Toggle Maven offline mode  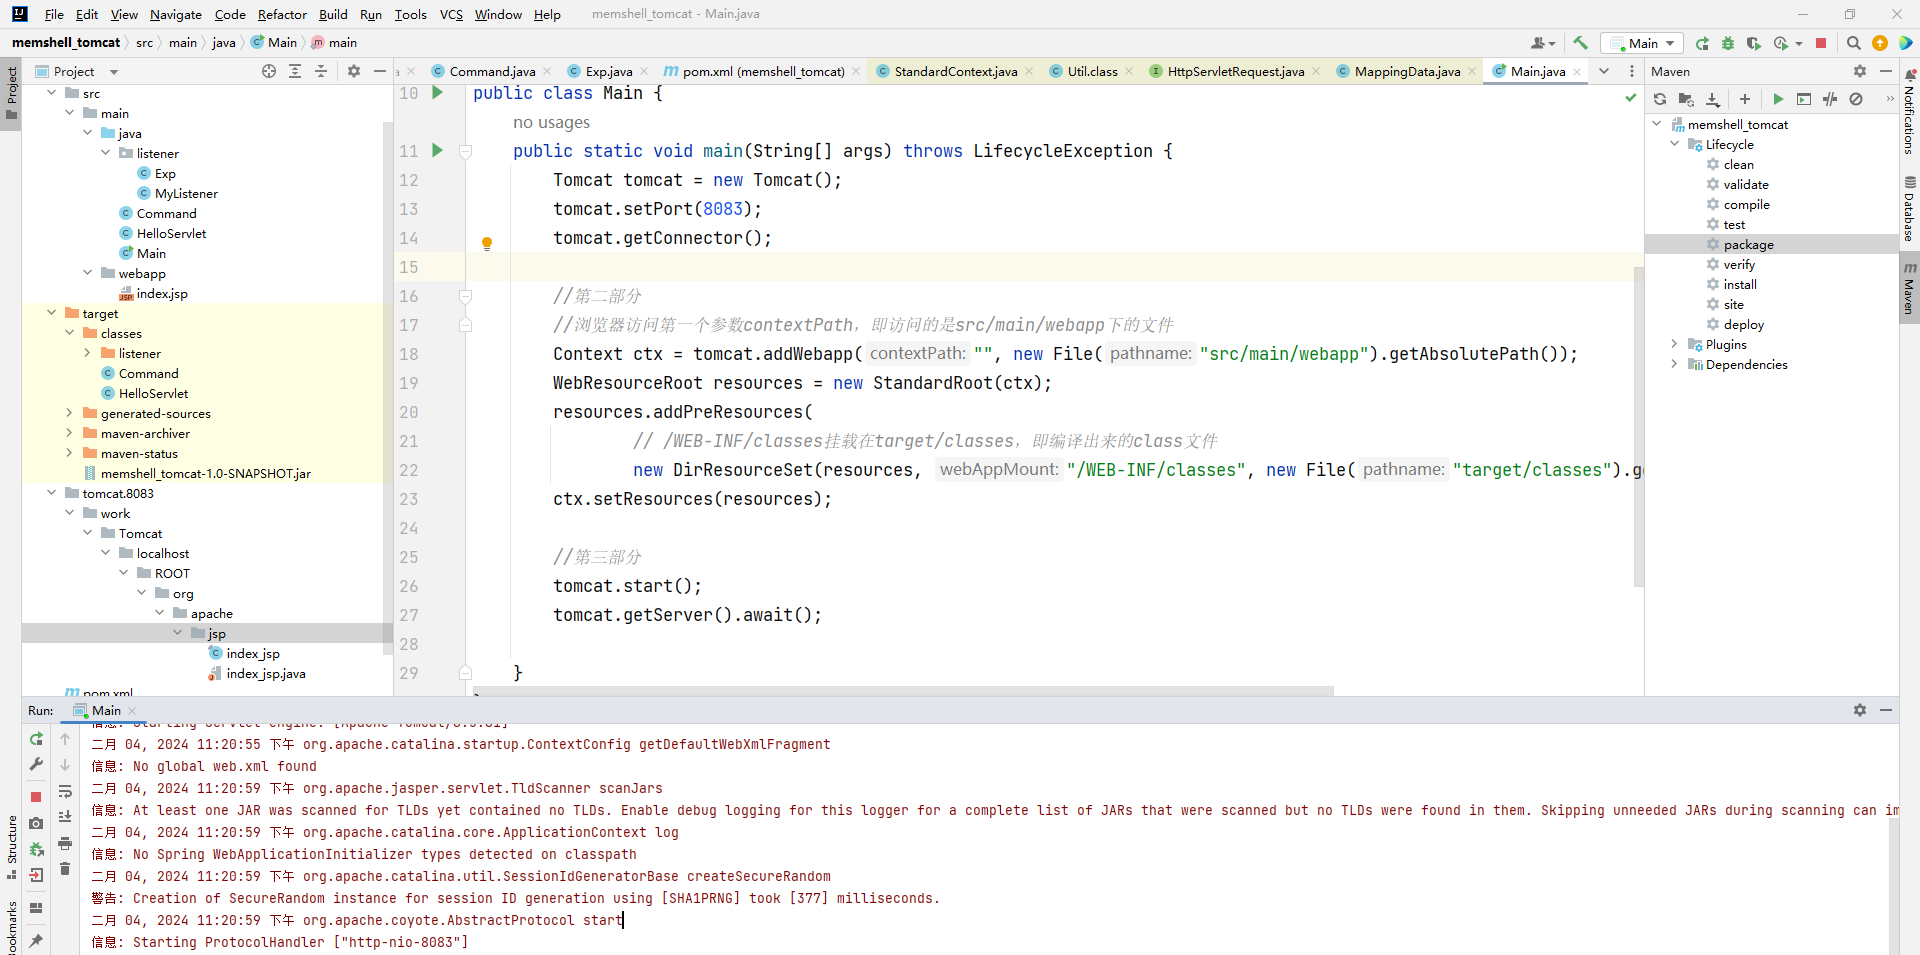(1830, 99)
